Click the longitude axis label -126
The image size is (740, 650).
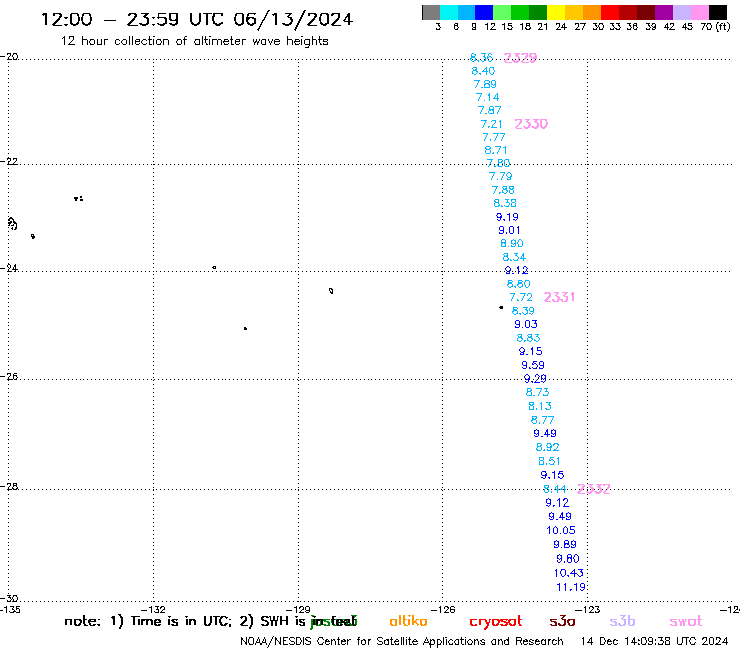pyautogui.click(x=443, y=609)
